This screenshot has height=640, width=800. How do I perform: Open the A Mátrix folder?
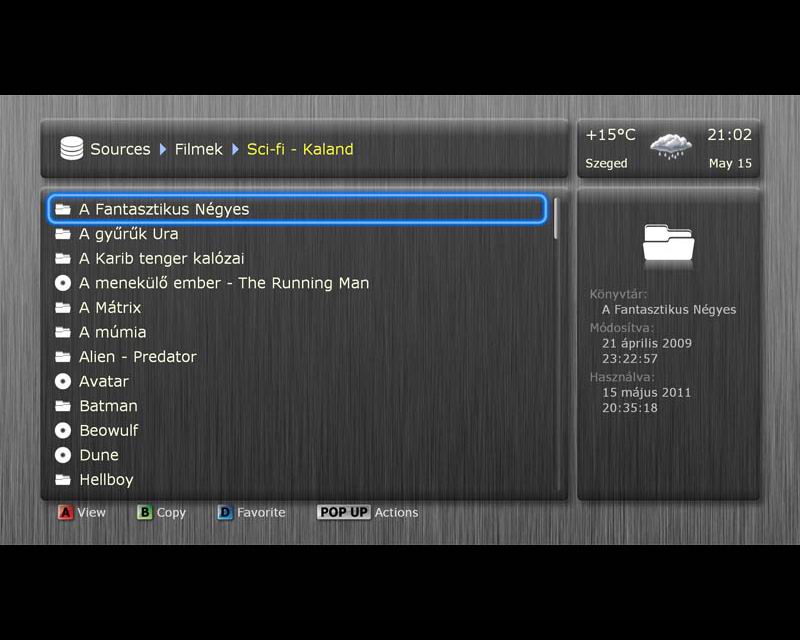coord(110,307)
